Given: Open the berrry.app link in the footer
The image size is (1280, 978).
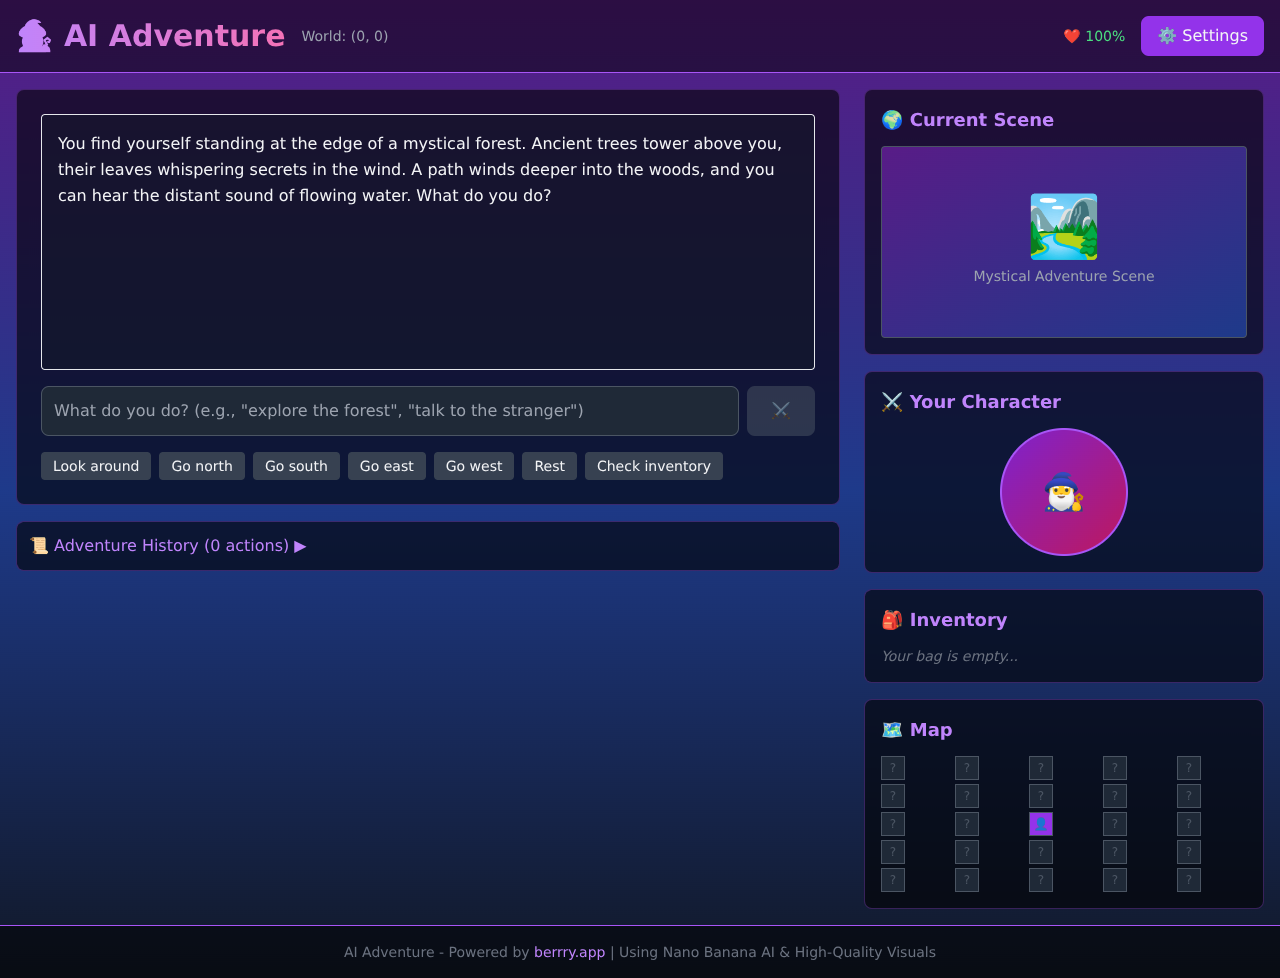Looking at the screenshot, I should tap(569, 952).
